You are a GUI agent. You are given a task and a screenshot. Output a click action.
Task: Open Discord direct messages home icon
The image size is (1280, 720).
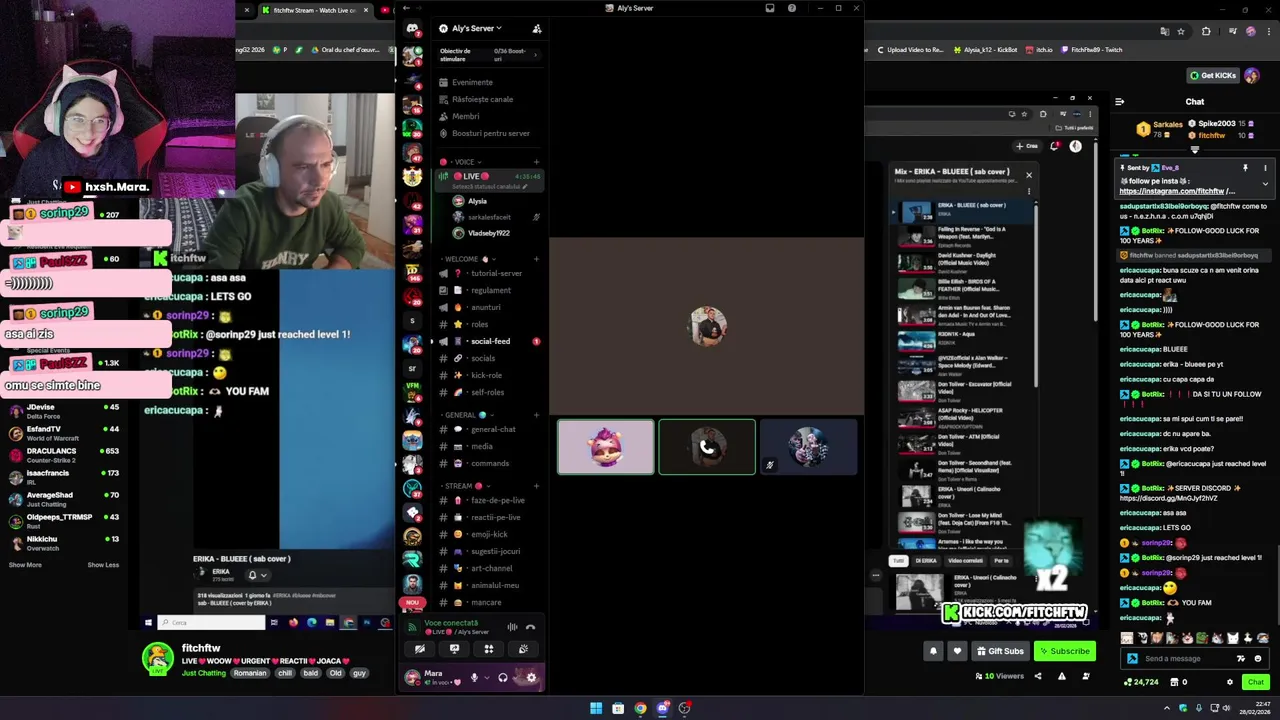pyautogui.click(x=412, y=28)
